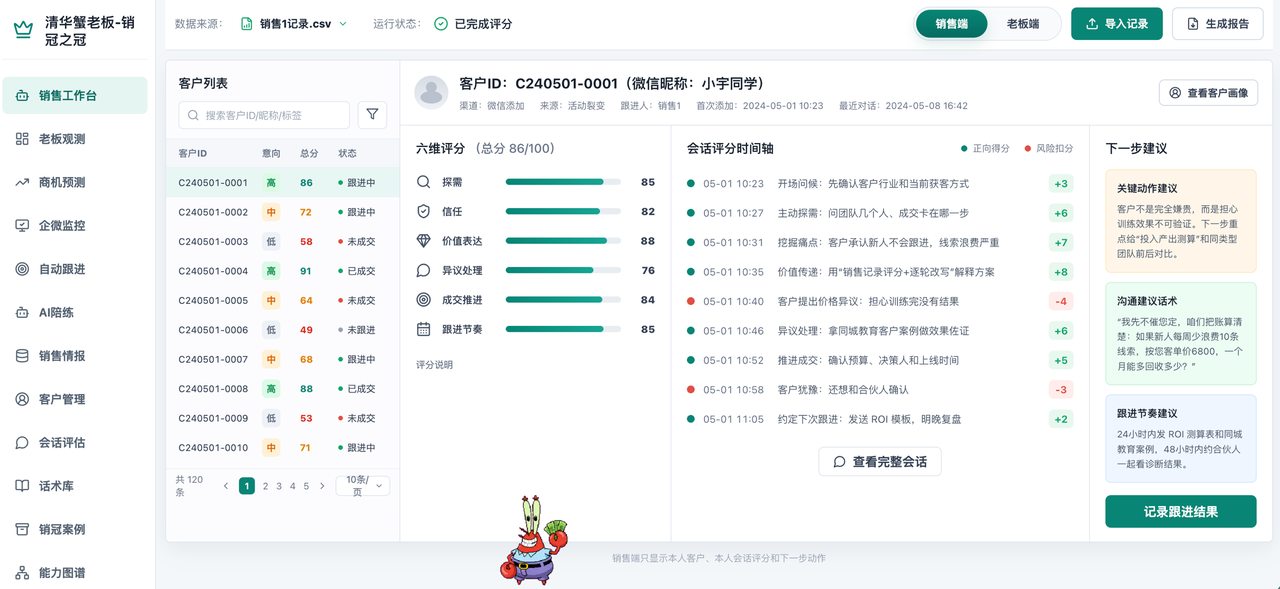
Task: Go to 商机预测 in sidebar
Action: 75,182
